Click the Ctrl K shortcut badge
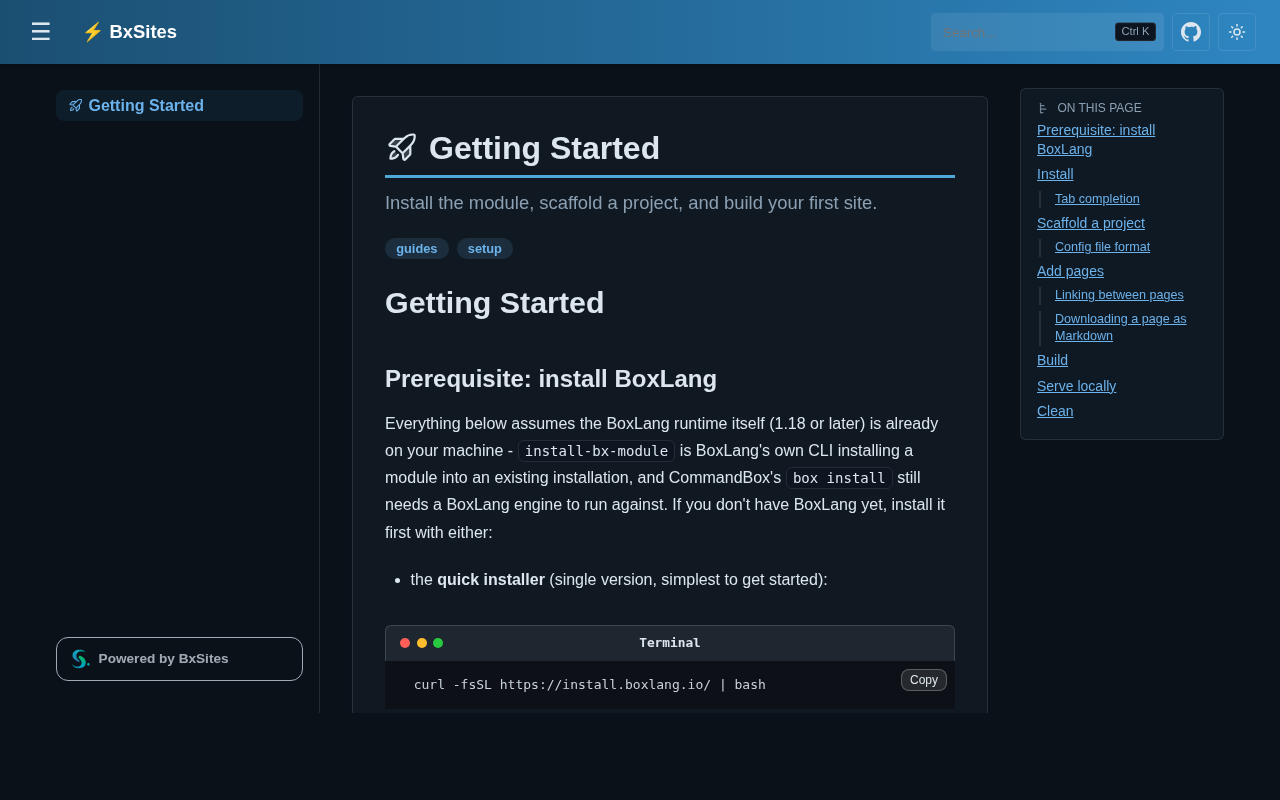Image resolution: width=1280 pixels, height=800 pixels. [x=1135, y=32]
